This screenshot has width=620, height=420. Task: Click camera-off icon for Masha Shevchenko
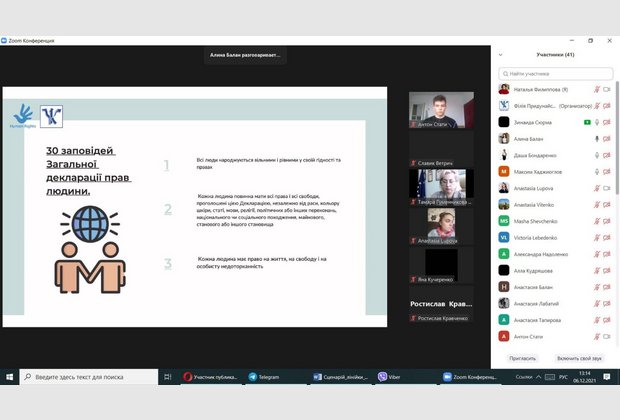point(607,220)
